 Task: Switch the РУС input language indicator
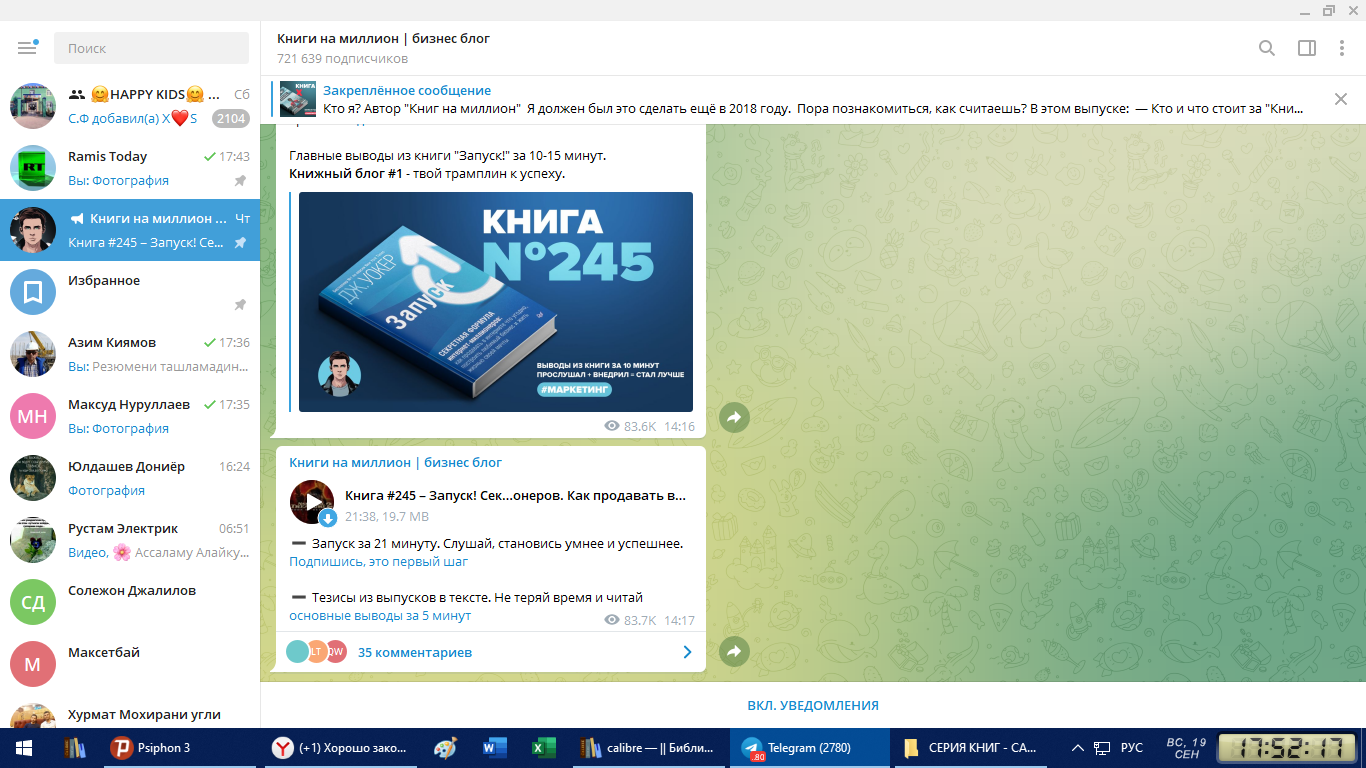[1132, 748]
